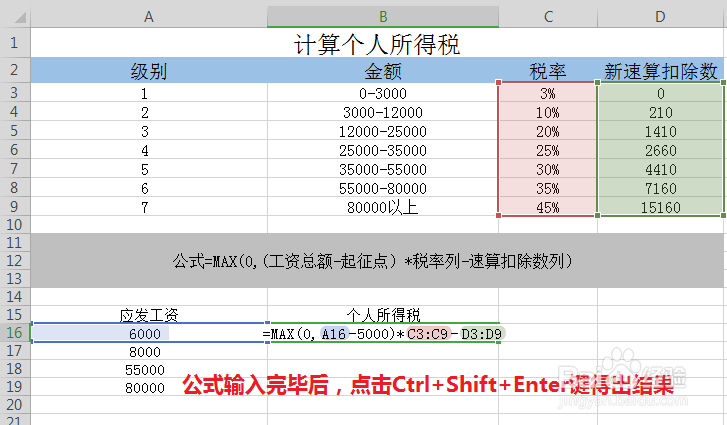Select the deduction cell 4410
This screenshot has height=425, width=727.
tap(660, 169)
